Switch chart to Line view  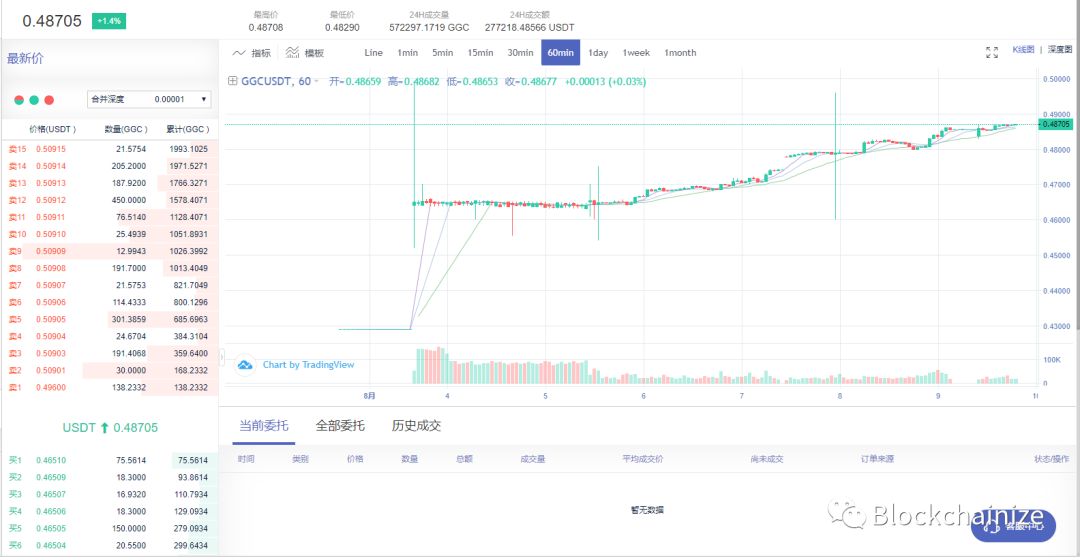pos(373,53)
